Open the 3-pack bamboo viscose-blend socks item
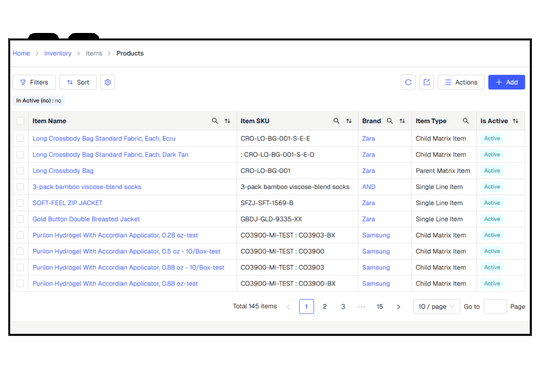 (87, 187)
